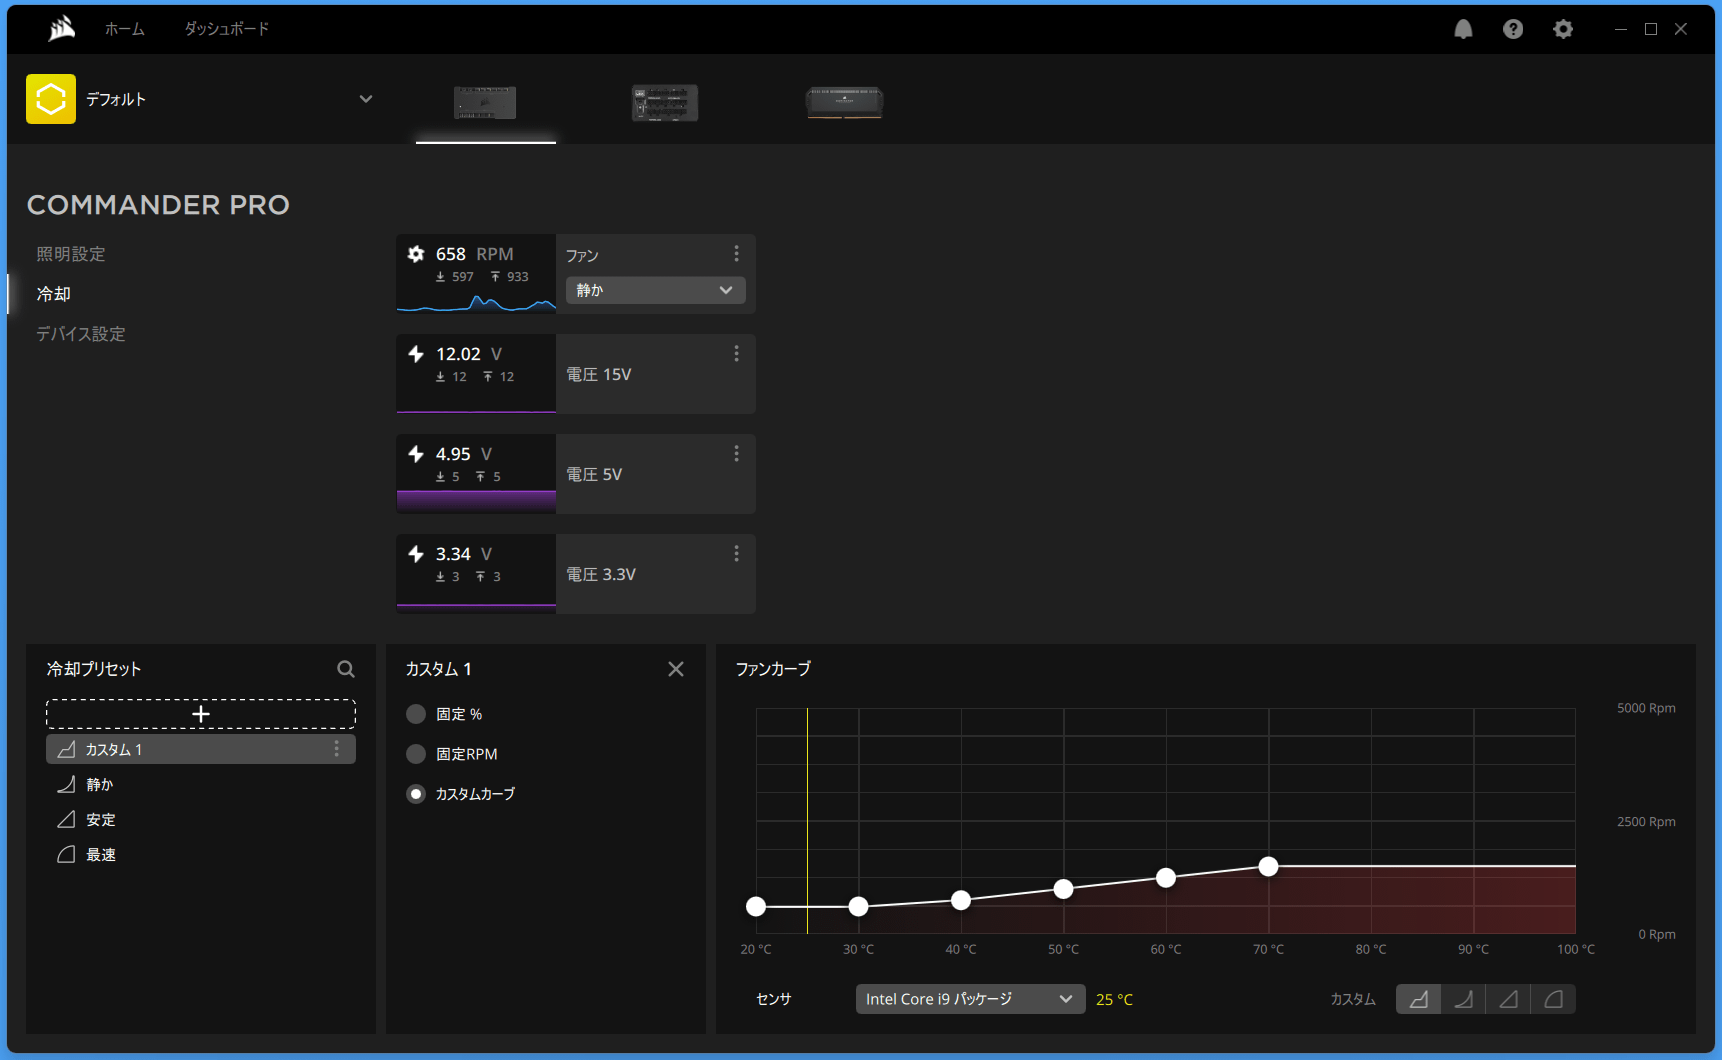Apply the fourth curve shape preset icon
This screenshot has height=1060, width=1722.
1553,999
